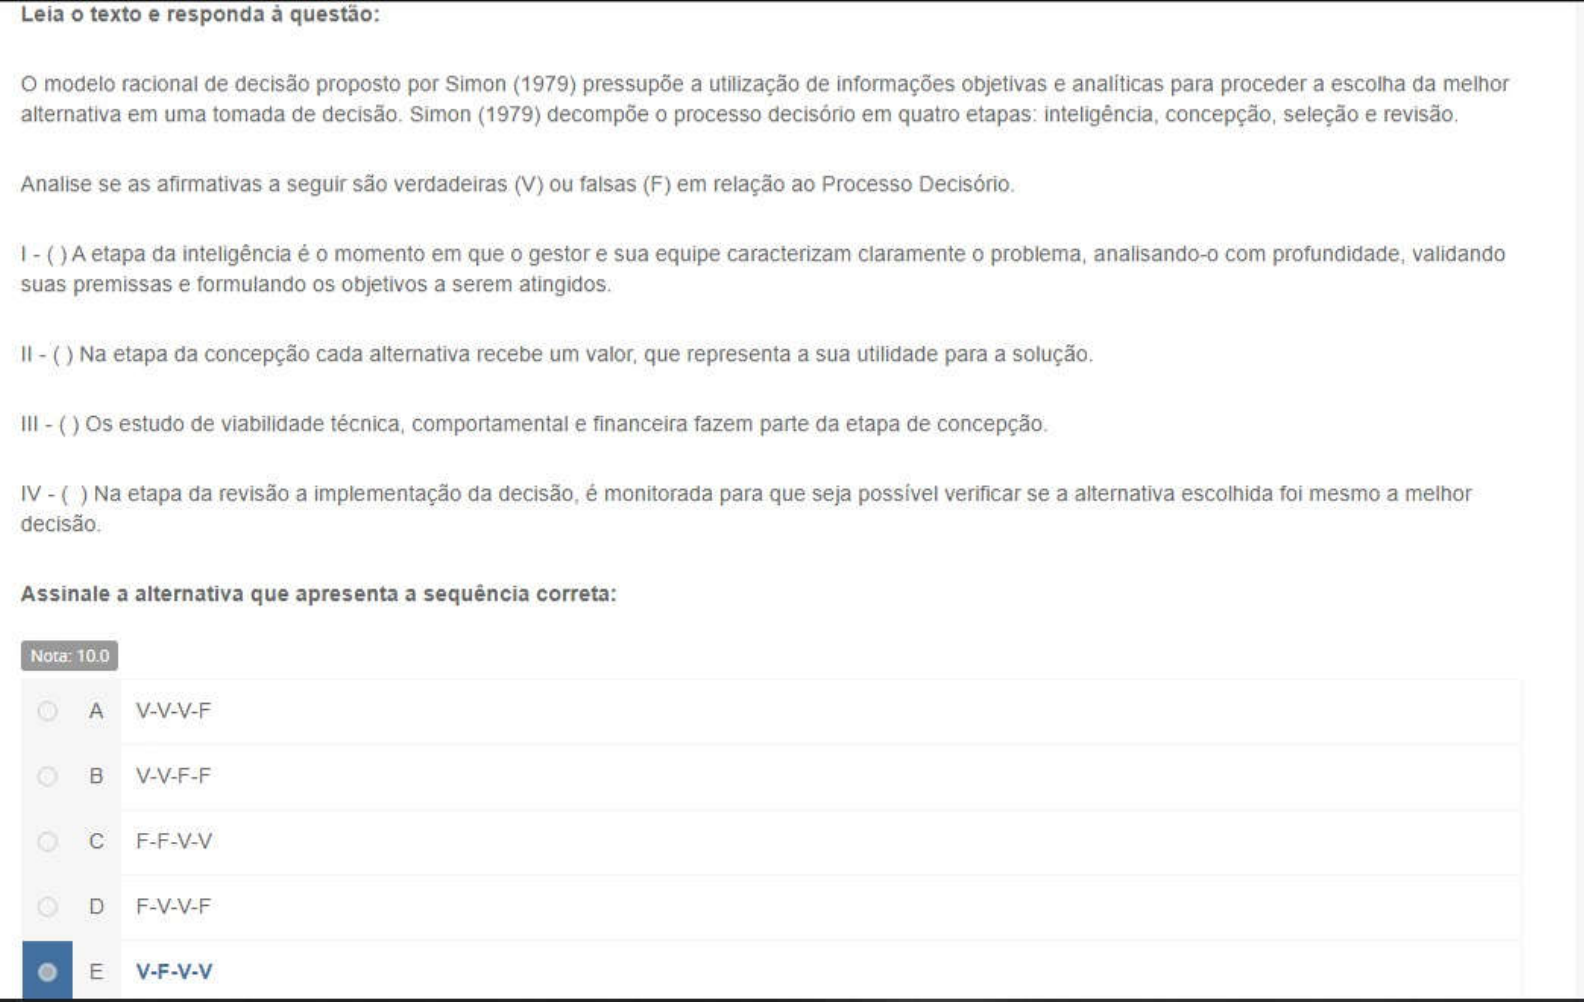Click statement I about etapa da inteligência
1584x1002 pixels.
point(763,269)
